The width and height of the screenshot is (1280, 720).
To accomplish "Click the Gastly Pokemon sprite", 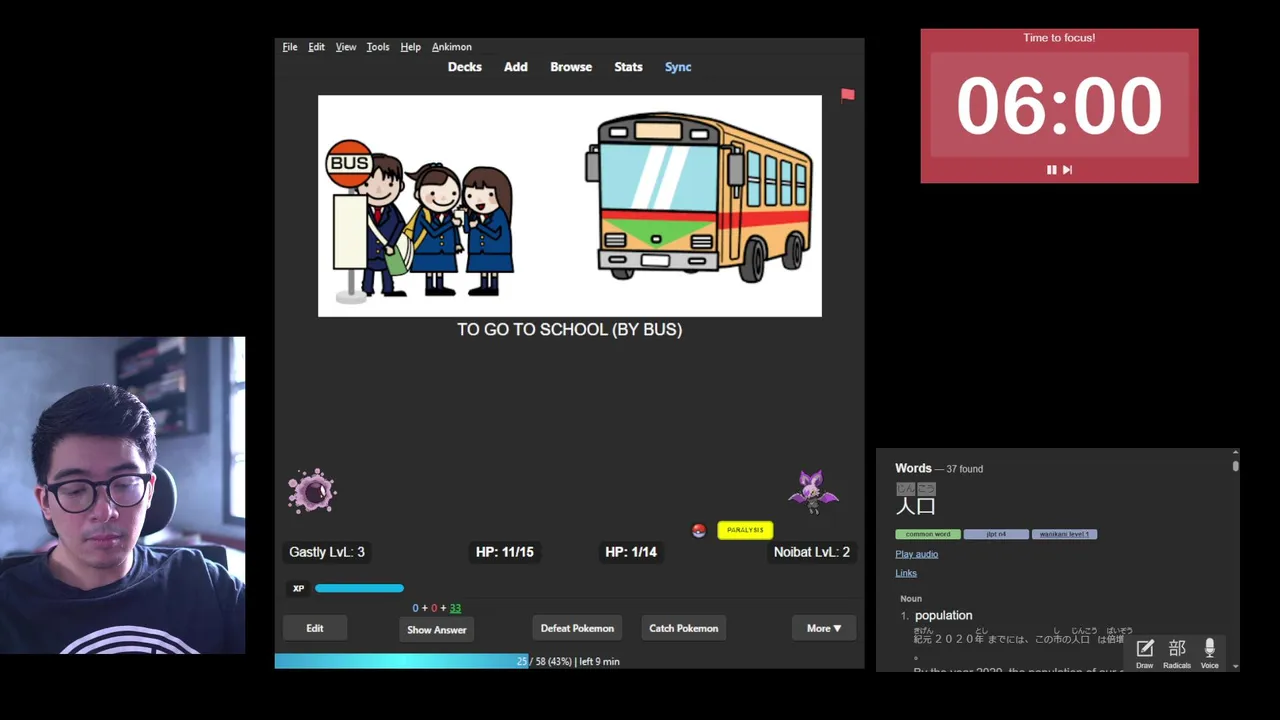I will 312,491.
